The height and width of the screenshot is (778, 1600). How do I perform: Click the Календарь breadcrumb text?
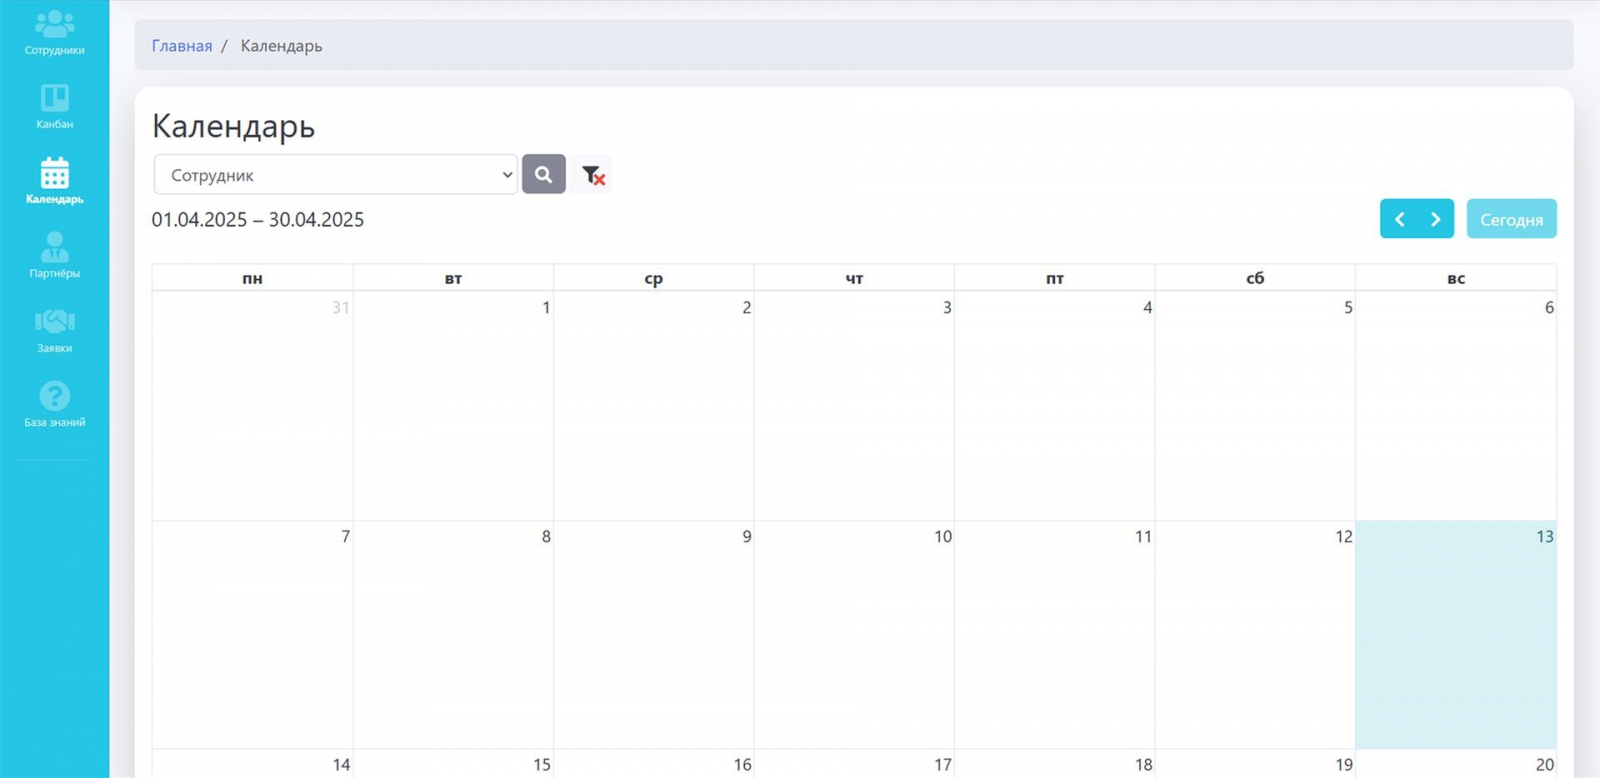(x=281, y=46)
